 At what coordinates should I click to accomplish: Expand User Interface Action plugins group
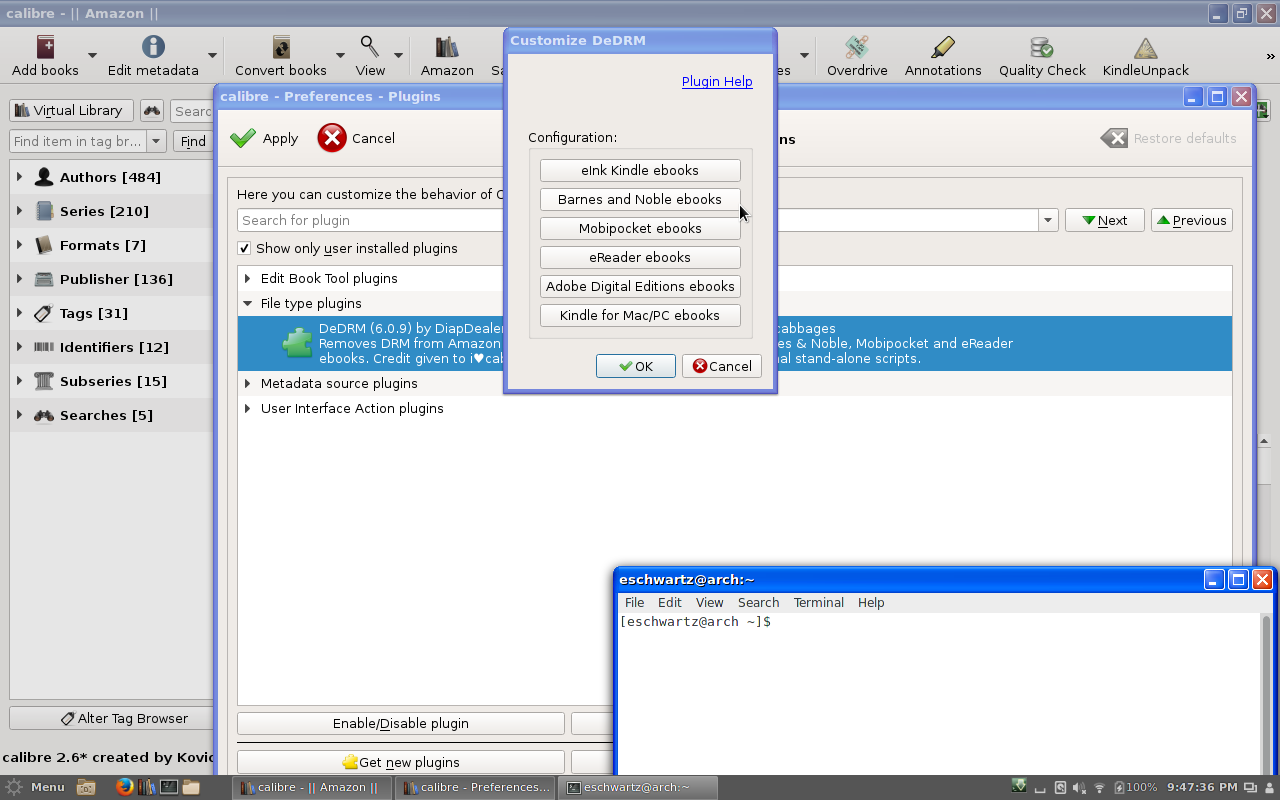click(247, 408)
